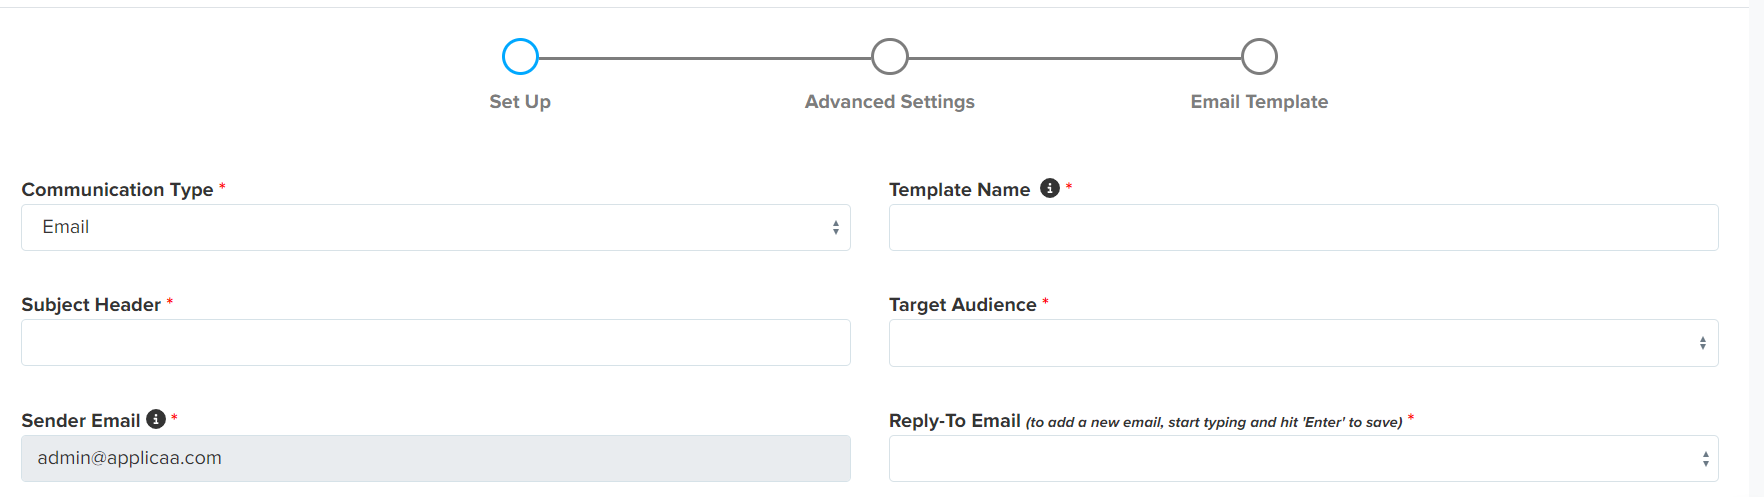1764x497 pixels.
Task: Click the Email Template step circle
Action: click(x=1259, y=57)
